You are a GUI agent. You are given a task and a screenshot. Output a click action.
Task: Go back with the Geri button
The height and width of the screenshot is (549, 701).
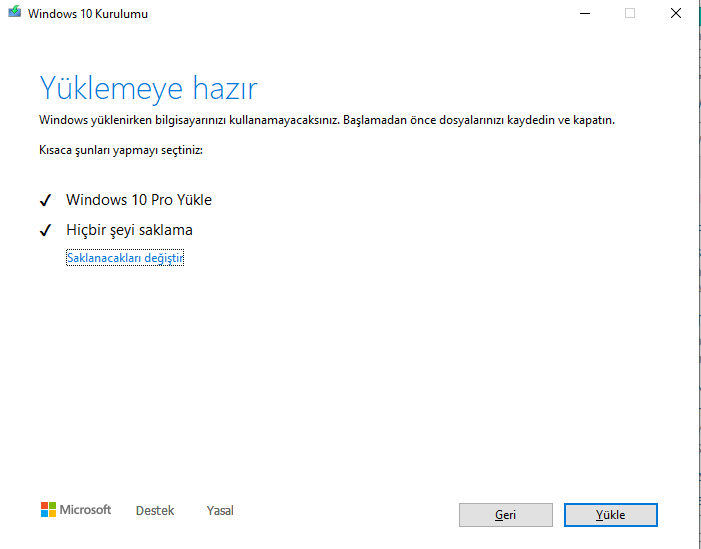click(x=506, y=515)
